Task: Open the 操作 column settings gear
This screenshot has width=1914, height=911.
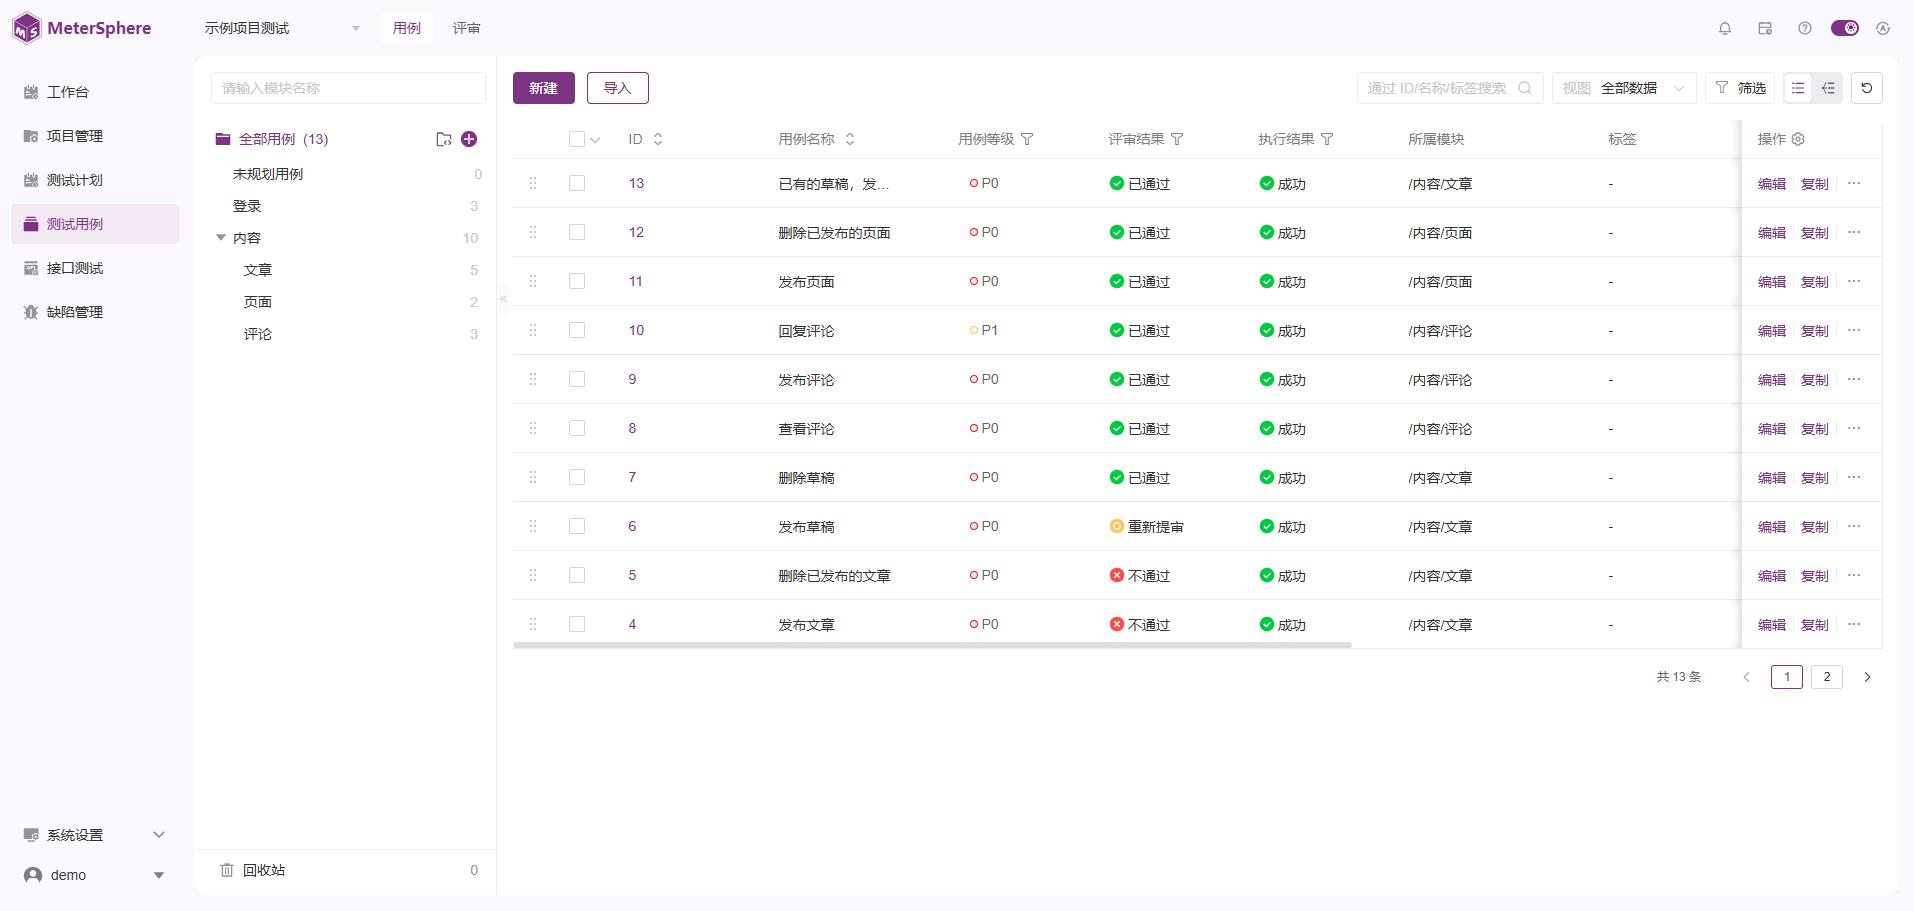Action: (1798, 139)
